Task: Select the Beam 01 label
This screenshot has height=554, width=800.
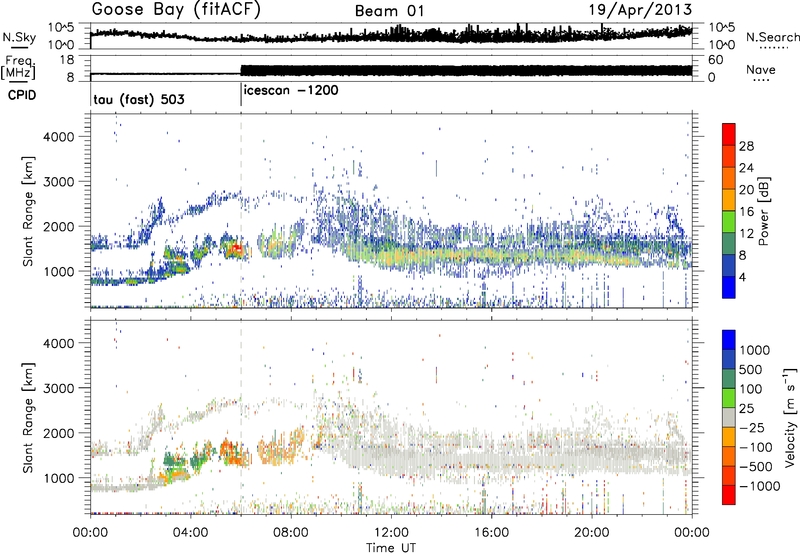Action: (389, 11)
